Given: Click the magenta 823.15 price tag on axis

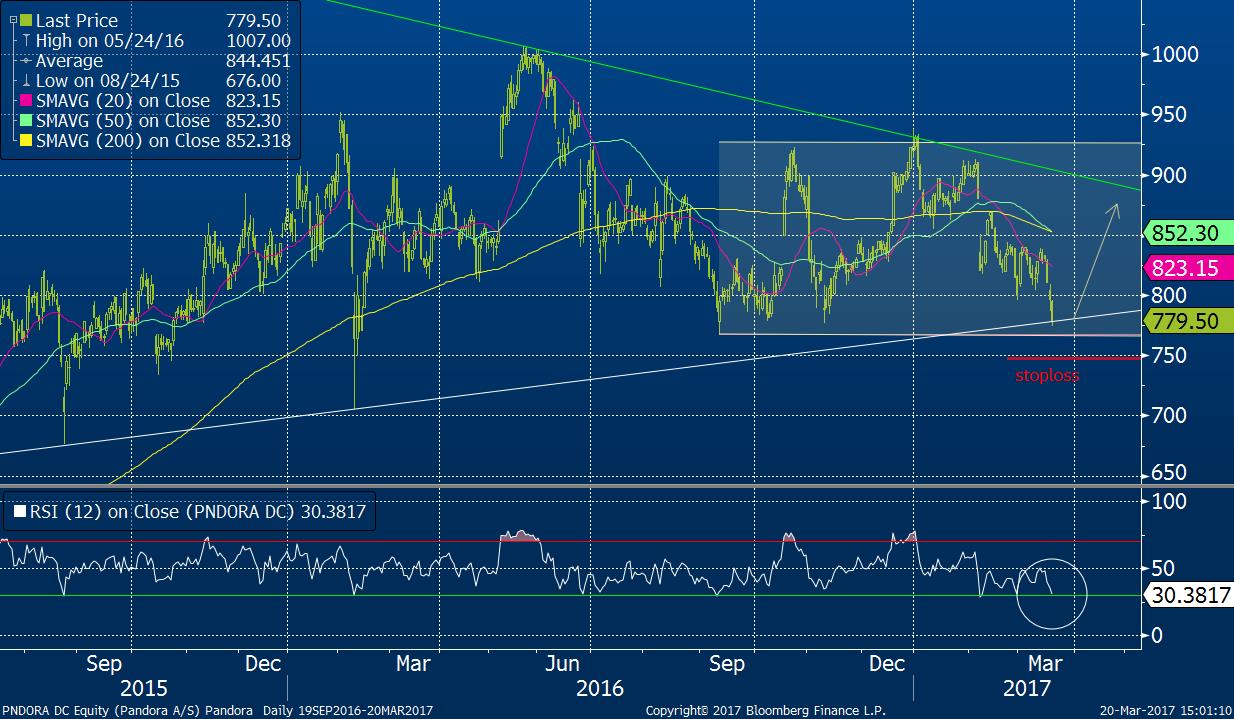Looking at the screenshot, I should point(1187,268).
